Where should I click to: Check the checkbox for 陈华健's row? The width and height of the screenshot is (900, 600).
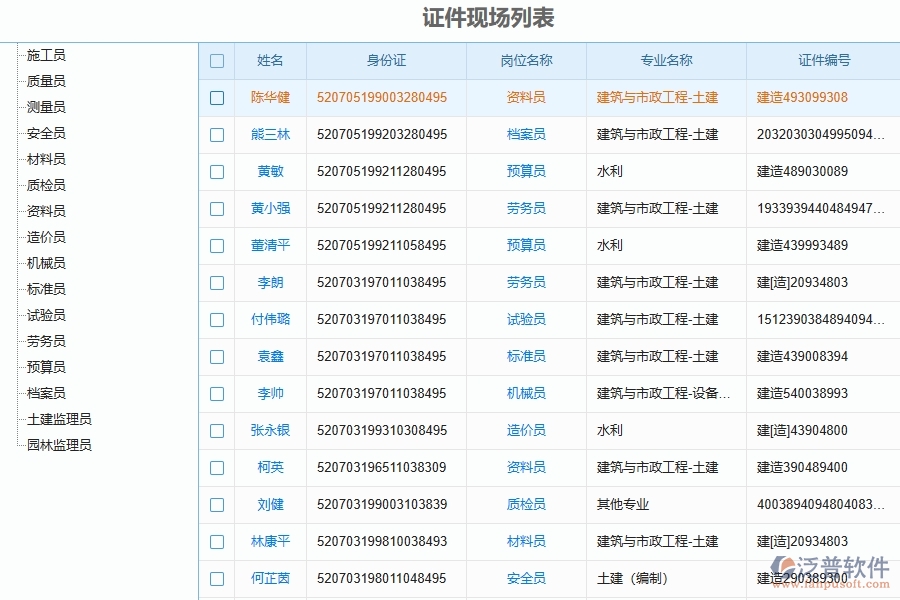[217, 97]
